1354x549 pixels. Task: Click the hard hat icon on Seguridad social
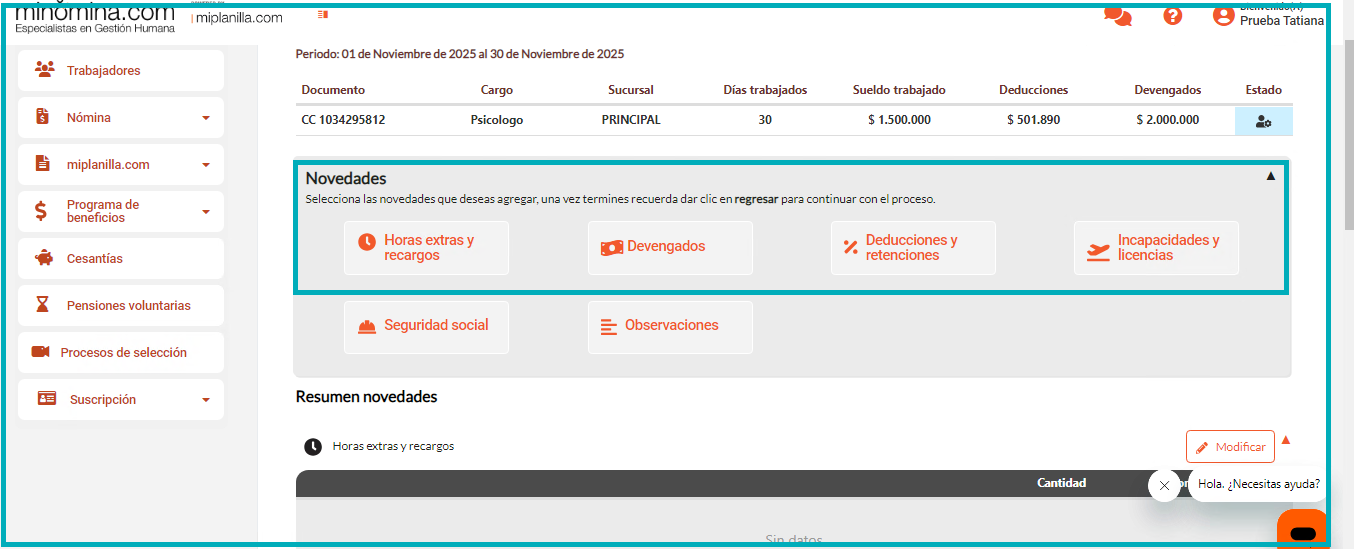tap(367, 327)
